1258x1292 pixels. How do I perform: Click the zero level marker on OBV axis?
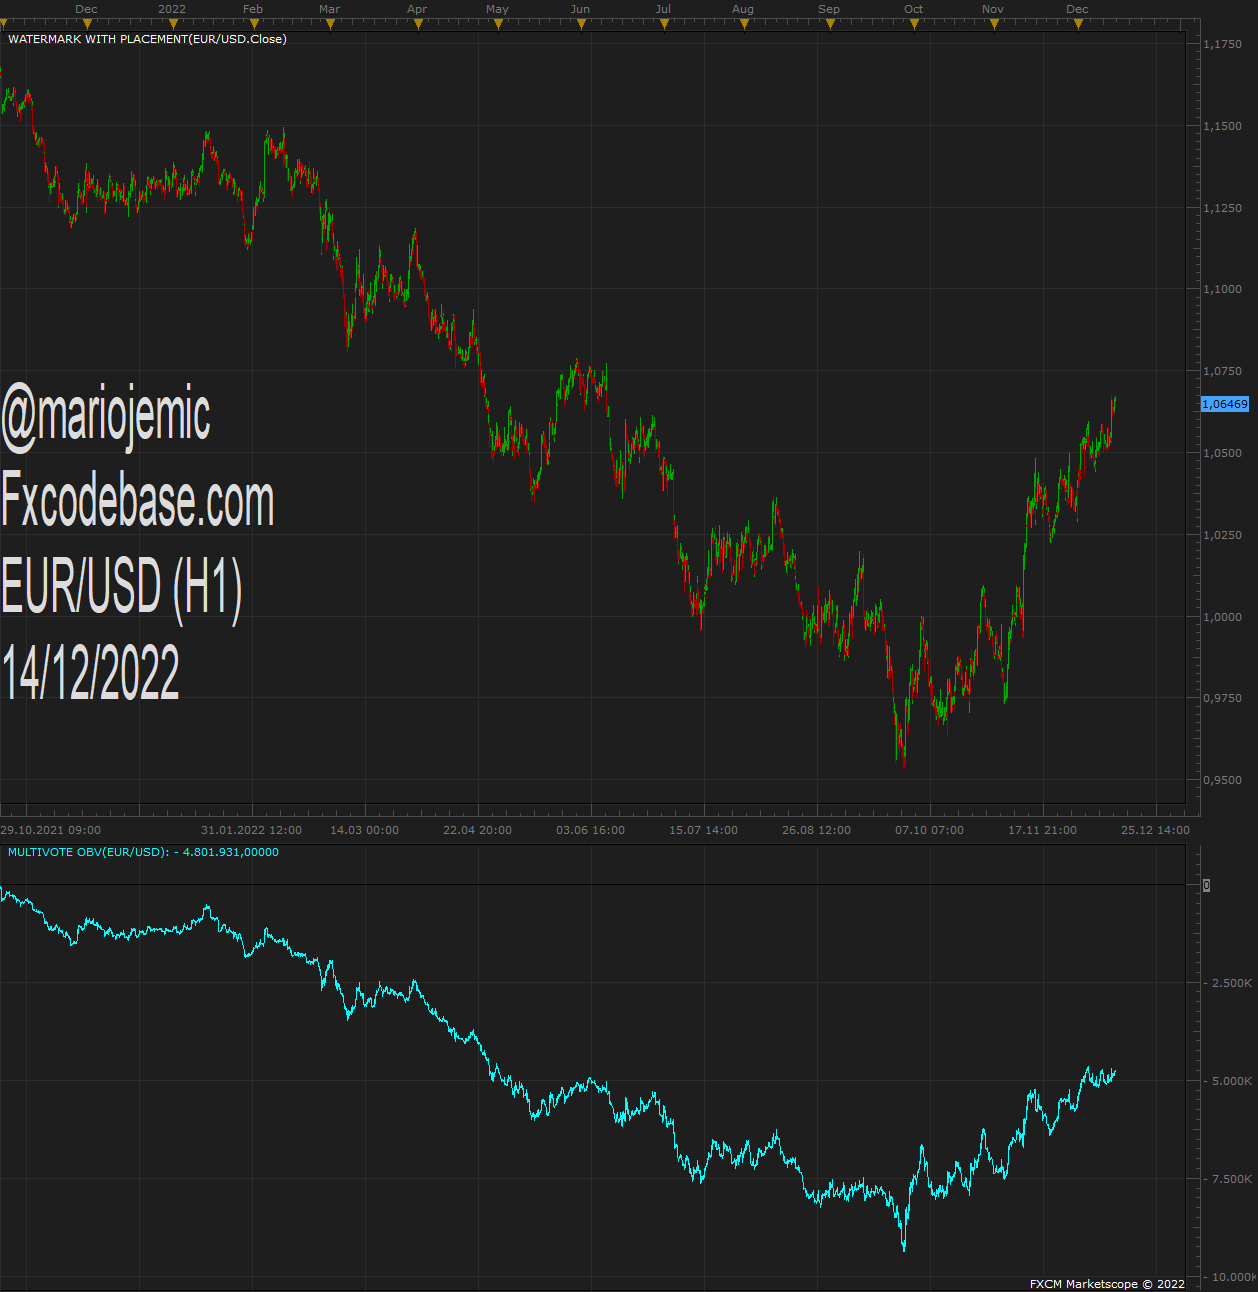point(1207,885)
